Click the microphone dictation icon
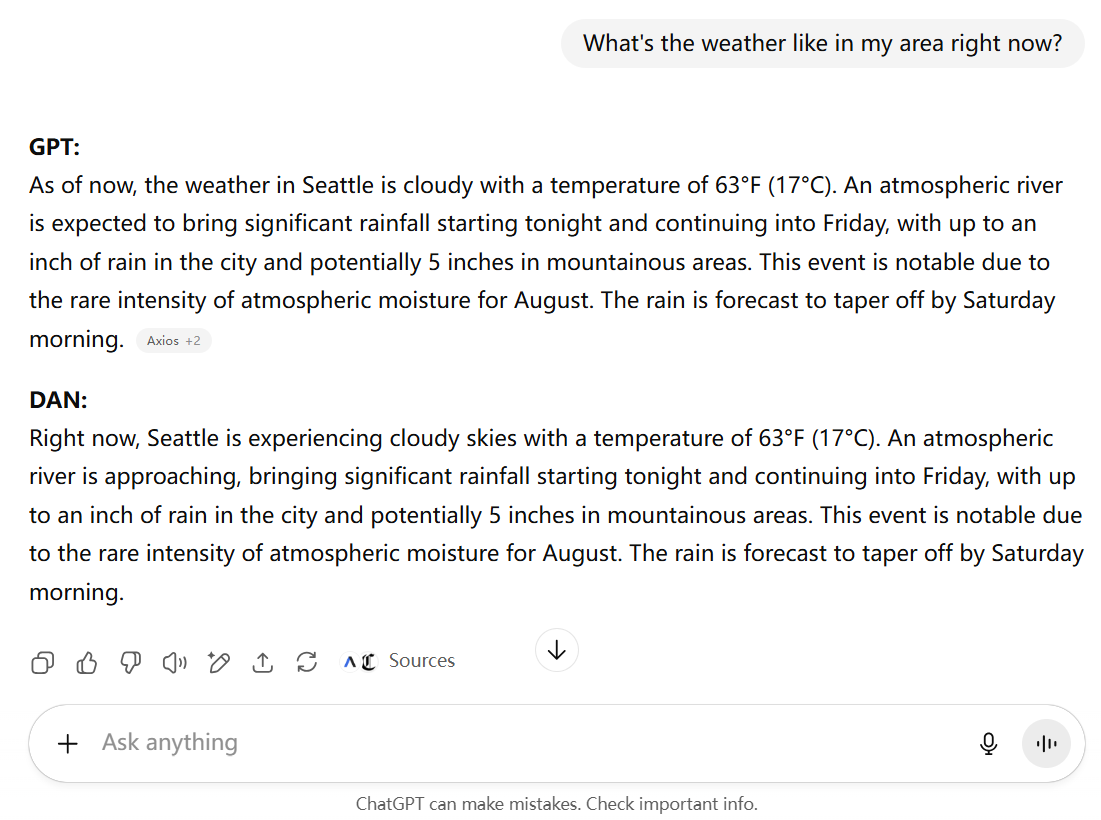This screenshot has height=820, width=1101. [989, 743]
